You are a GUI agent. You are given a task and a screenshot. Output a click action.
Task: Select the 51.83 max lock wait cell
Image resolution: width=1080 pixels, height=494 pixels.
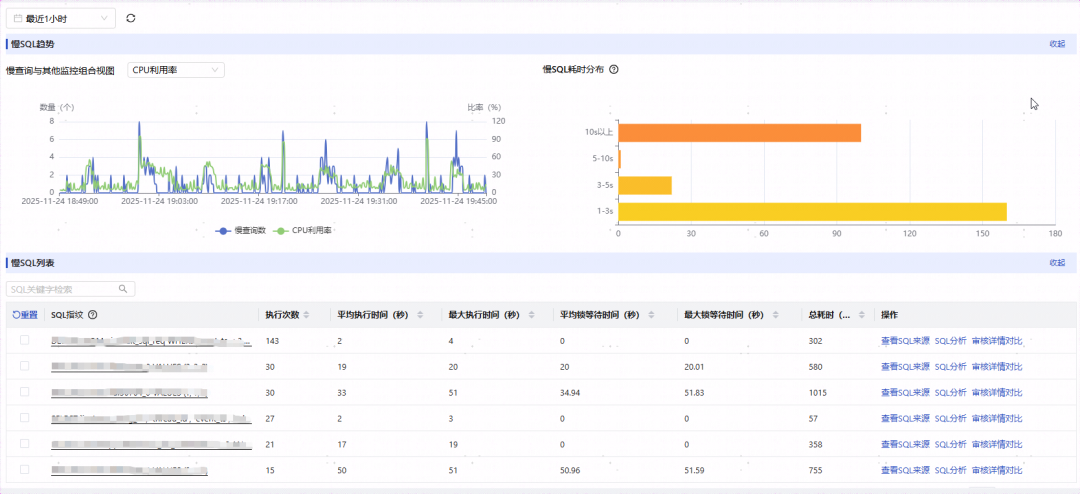coord(694,393)
